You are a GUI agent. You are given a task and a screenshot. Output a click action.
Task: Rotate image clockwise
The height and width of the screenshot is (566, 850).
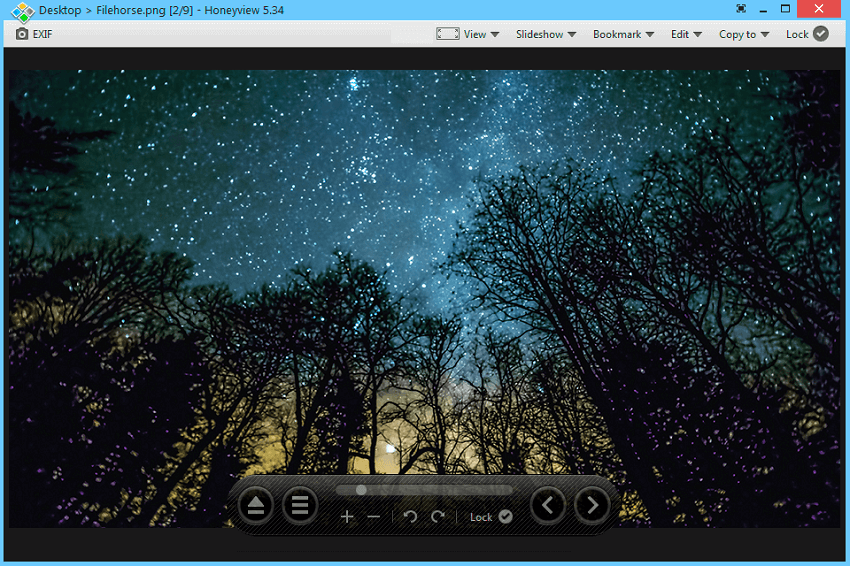[x=437, y=517]
